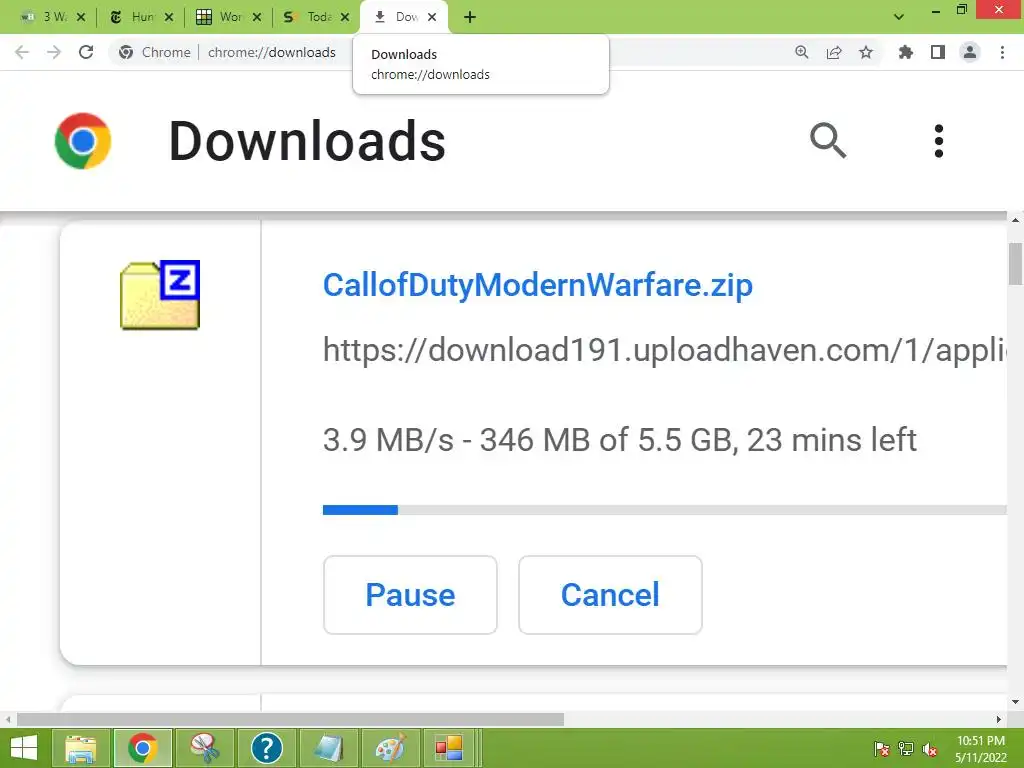Click the horizontal scrollbar thumb
The height and width of the screenshot is (768, 1024).
point(290,719)
